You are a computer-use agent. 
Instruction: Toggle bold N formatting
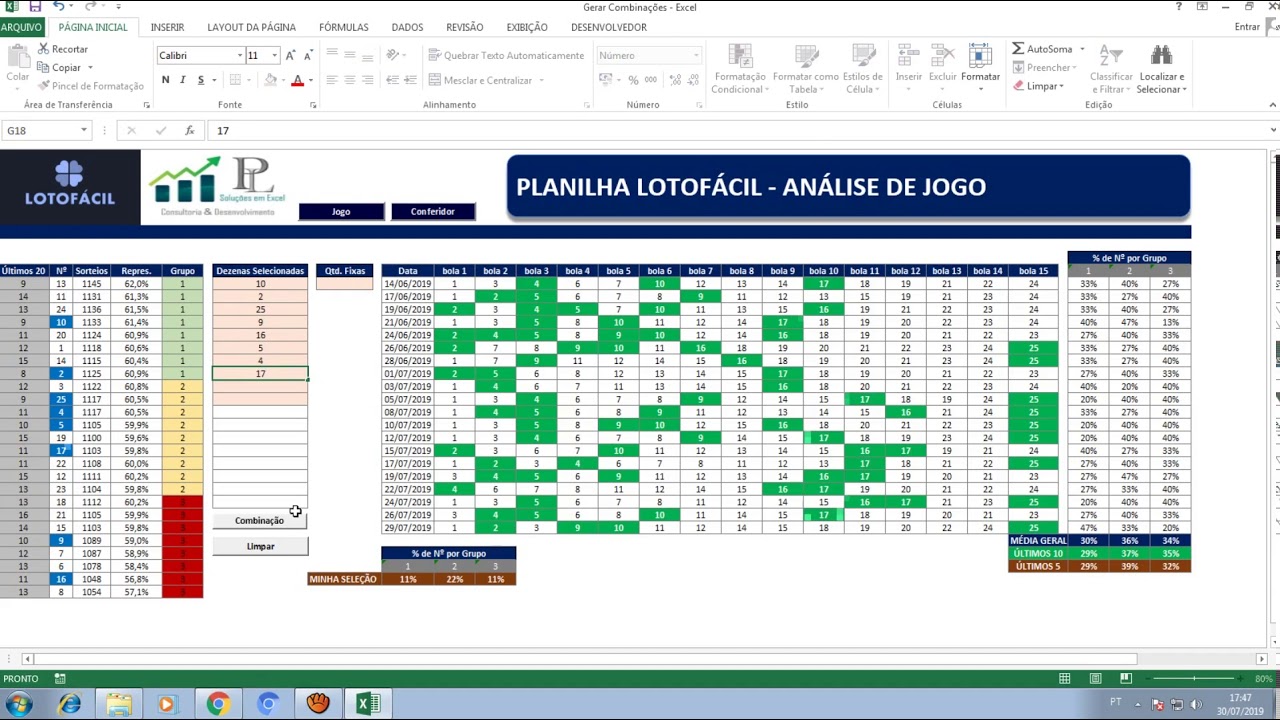[165, 80]
